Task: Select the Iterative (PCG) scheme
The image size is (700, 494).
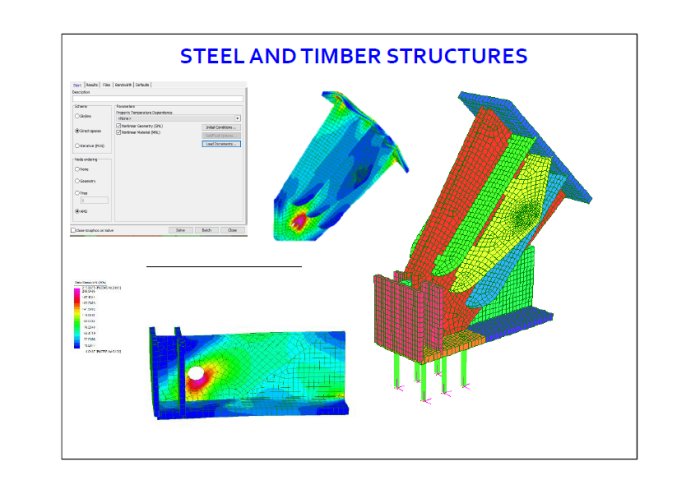Action: [78, 145]
